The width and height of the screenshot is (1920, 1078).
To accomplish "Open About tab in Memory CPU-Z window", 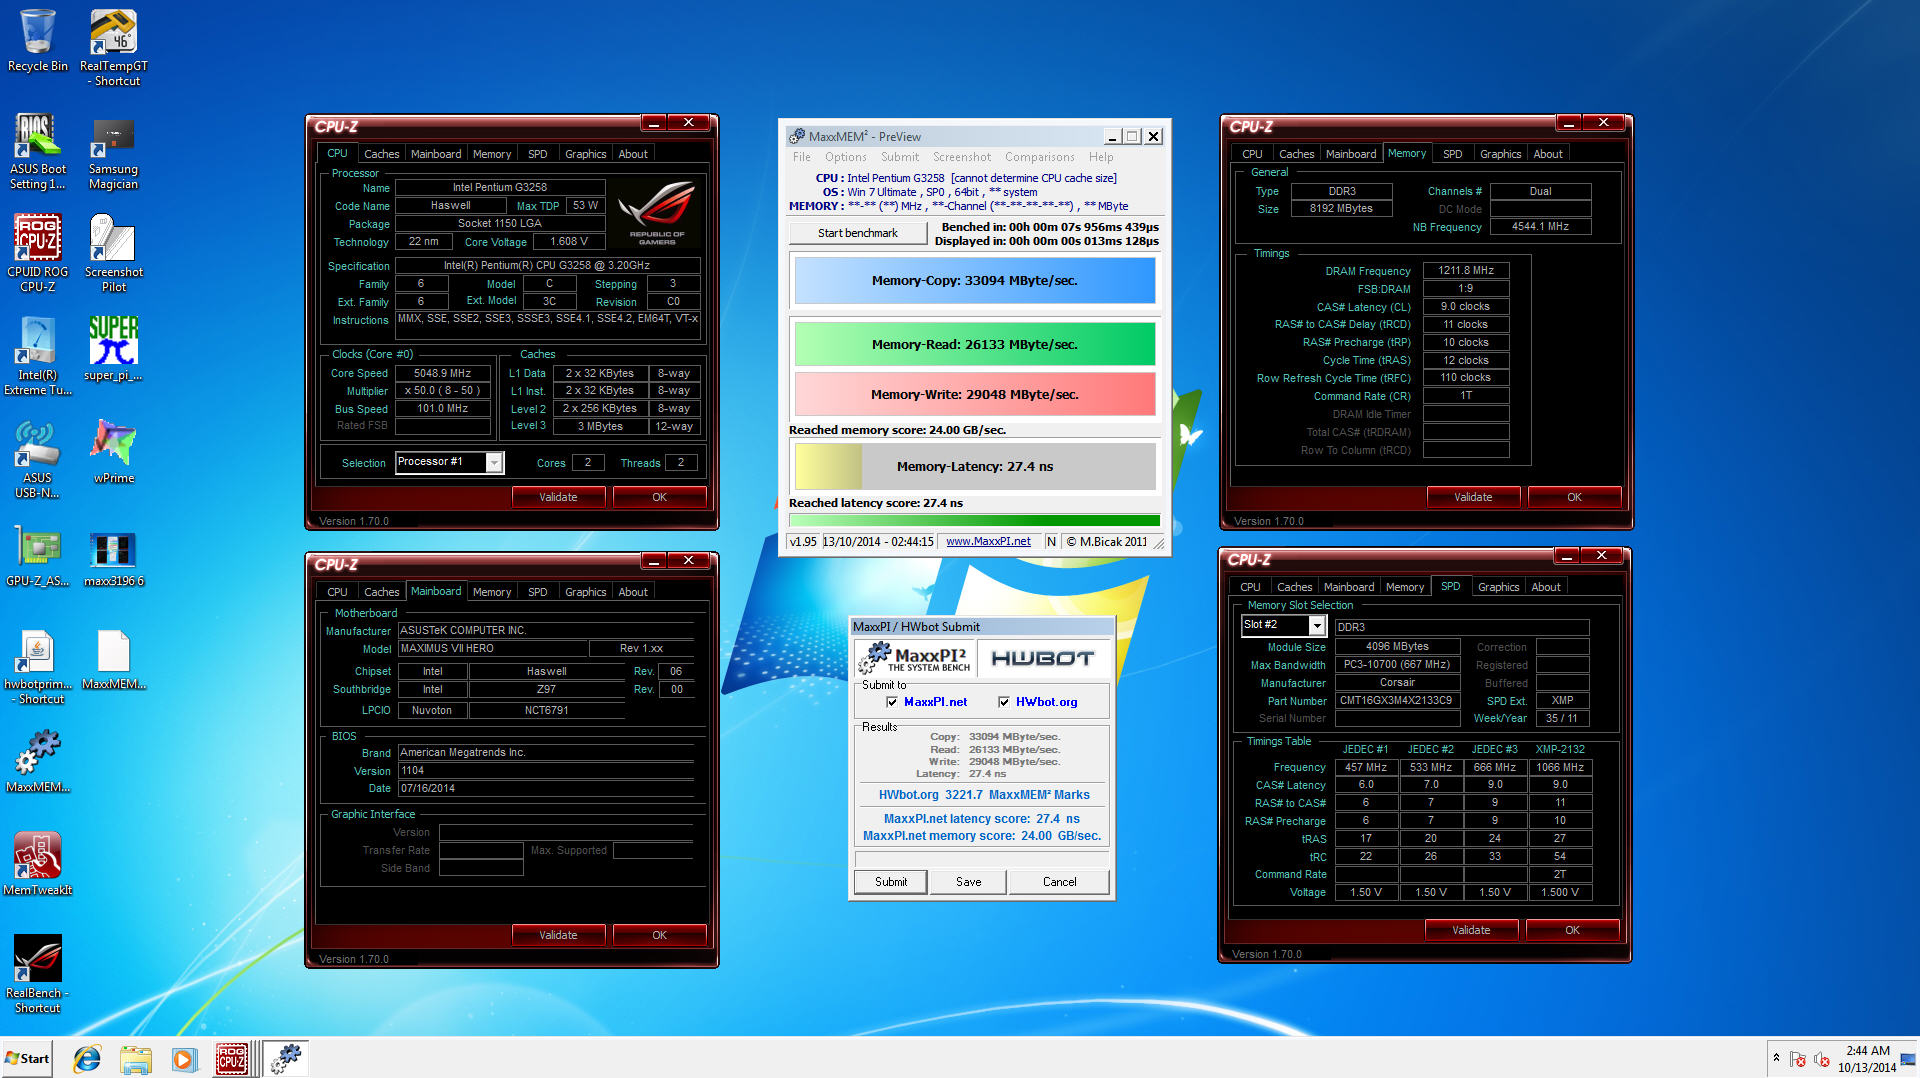I will click(1548, 154).
